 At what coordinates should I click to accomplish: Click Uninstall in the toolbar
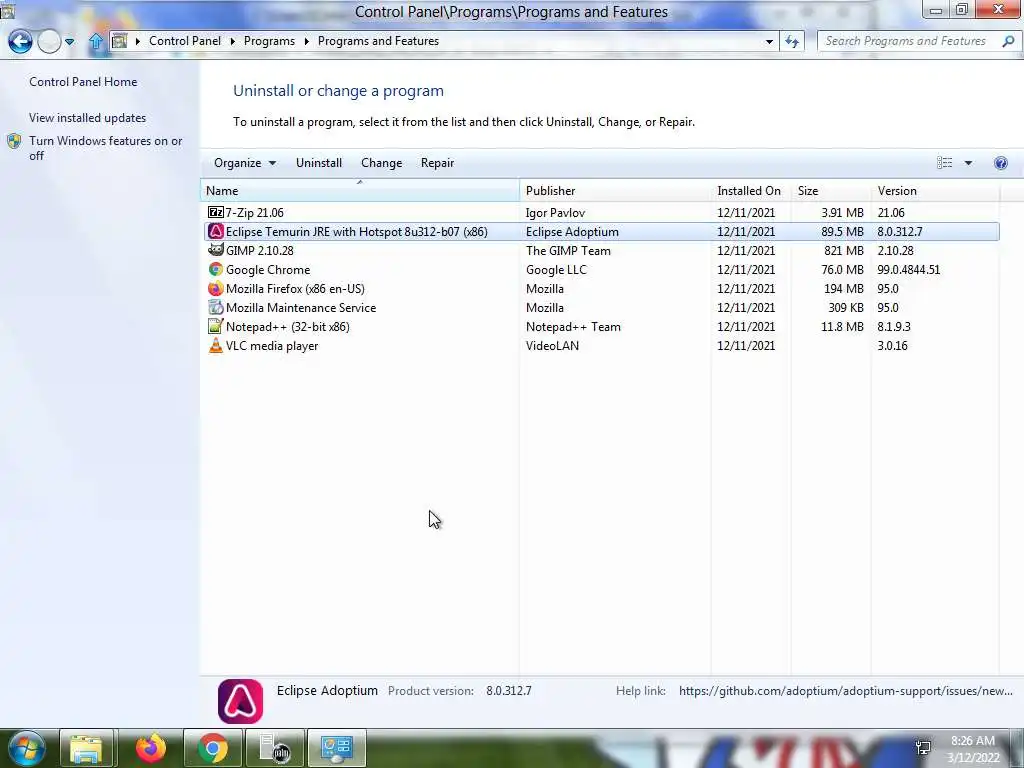coord(319,163)
